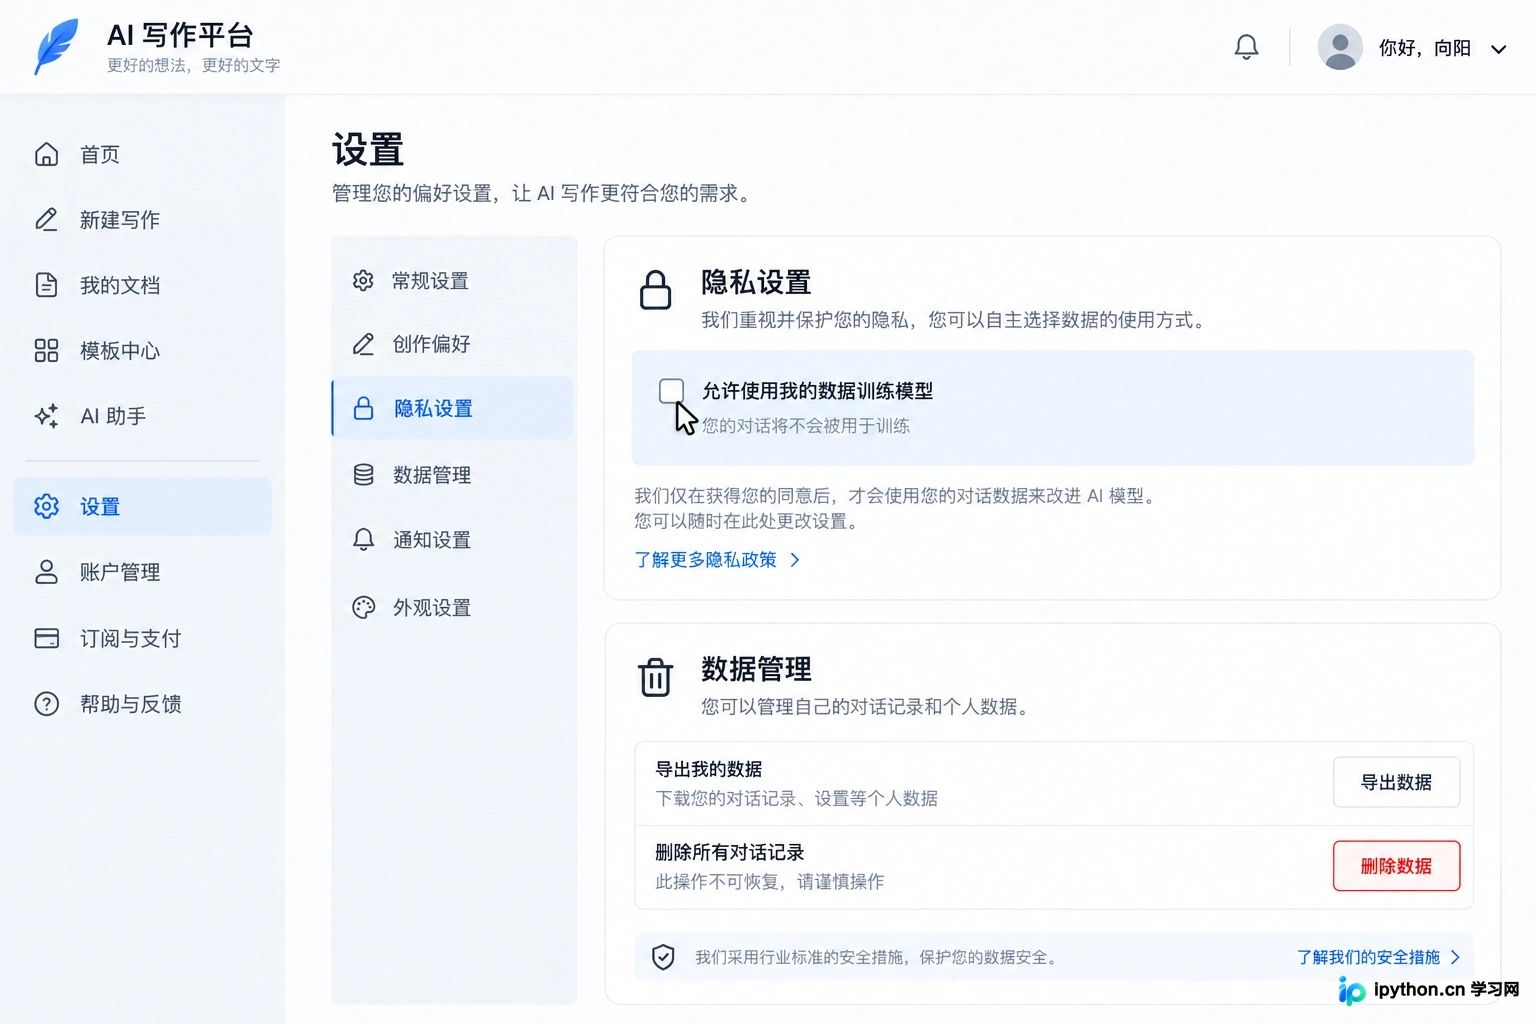Click the 设置 page heading
Viewport: 1536px width, 1024px height.
pos(367,150)
